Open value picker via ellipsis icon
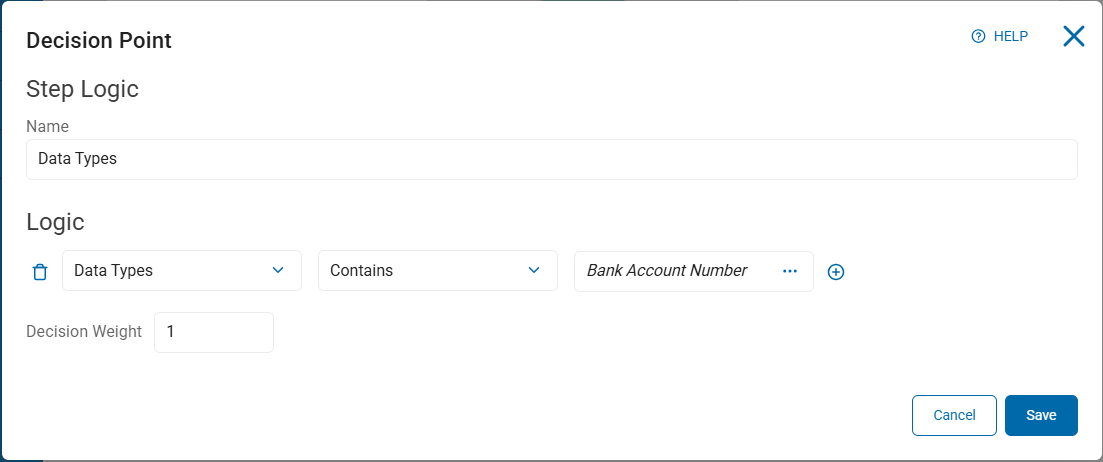 tap(790, 271)
